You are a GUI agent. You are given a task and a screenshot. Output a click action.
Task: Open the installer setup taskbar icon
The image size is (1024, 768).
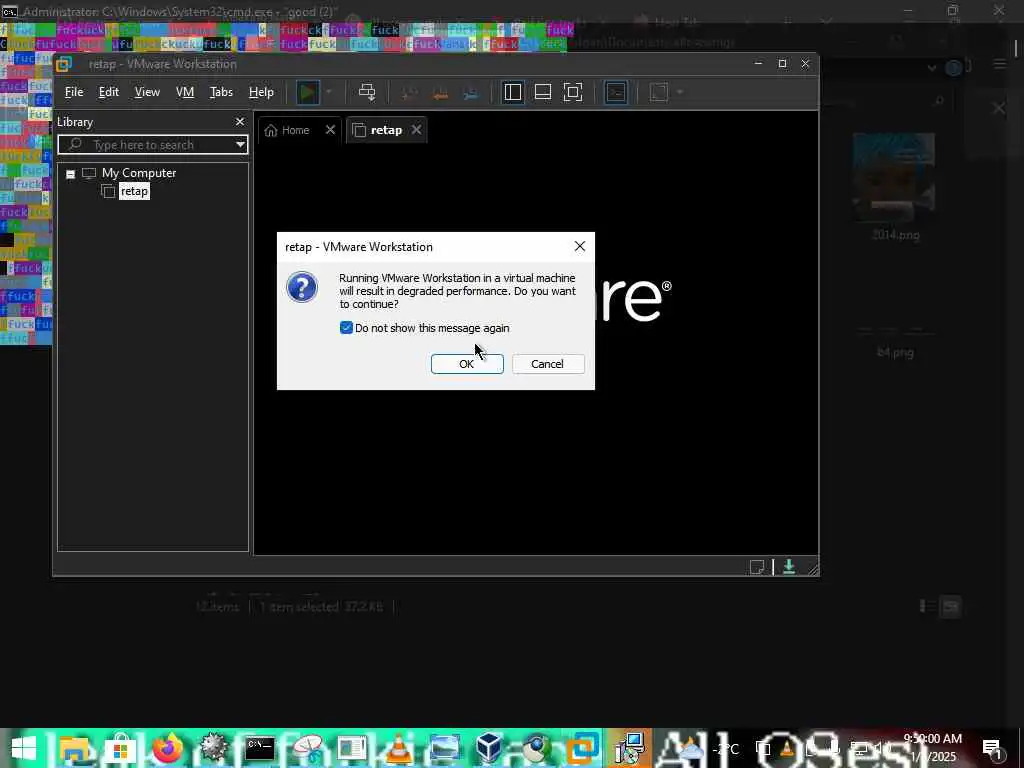click(x=630, y=748)
